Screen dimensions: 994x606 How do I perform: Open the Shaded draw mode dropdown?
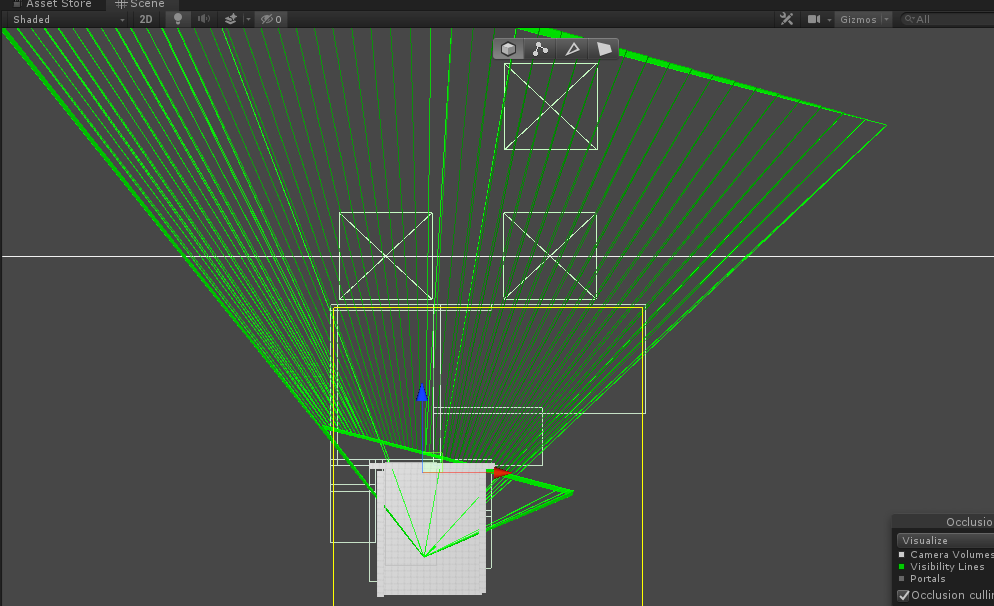click(67, 19)
